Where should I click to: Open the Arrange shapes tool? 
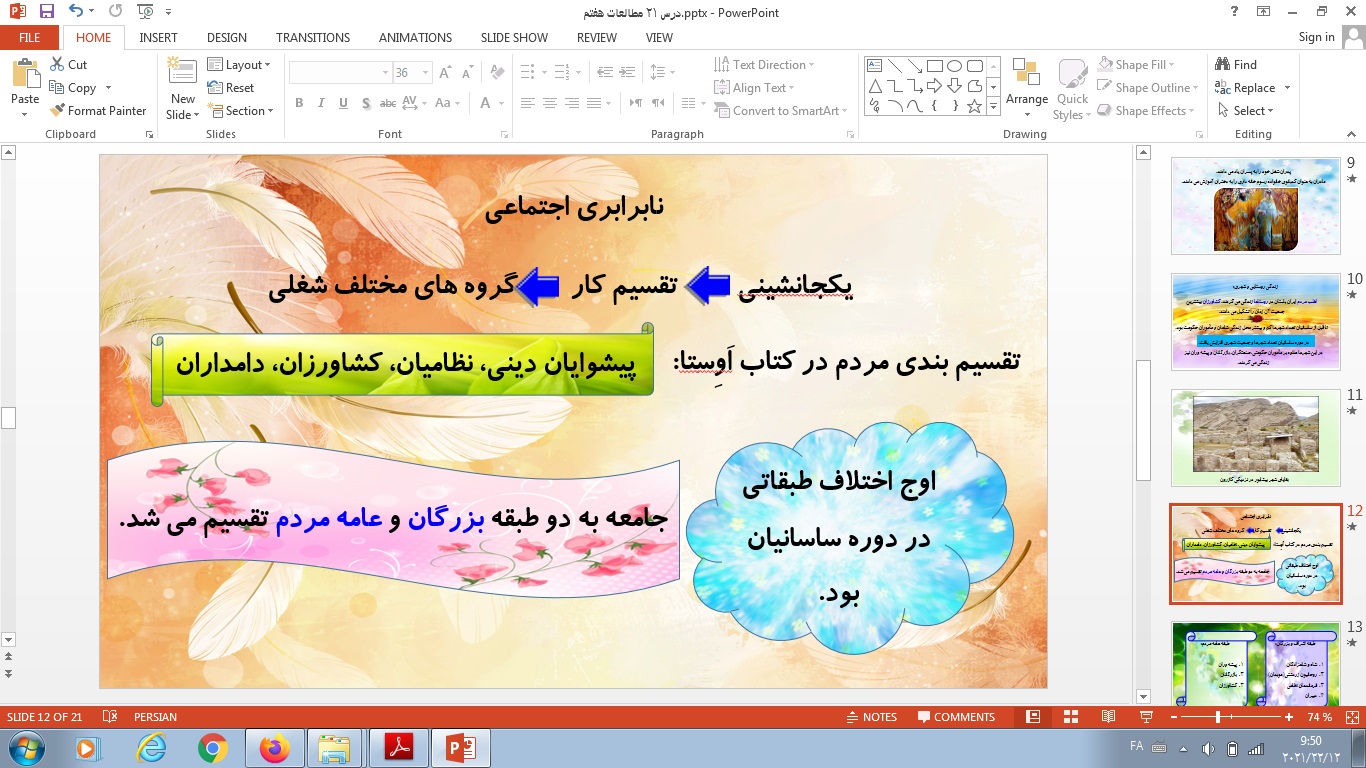(1026, 85)
